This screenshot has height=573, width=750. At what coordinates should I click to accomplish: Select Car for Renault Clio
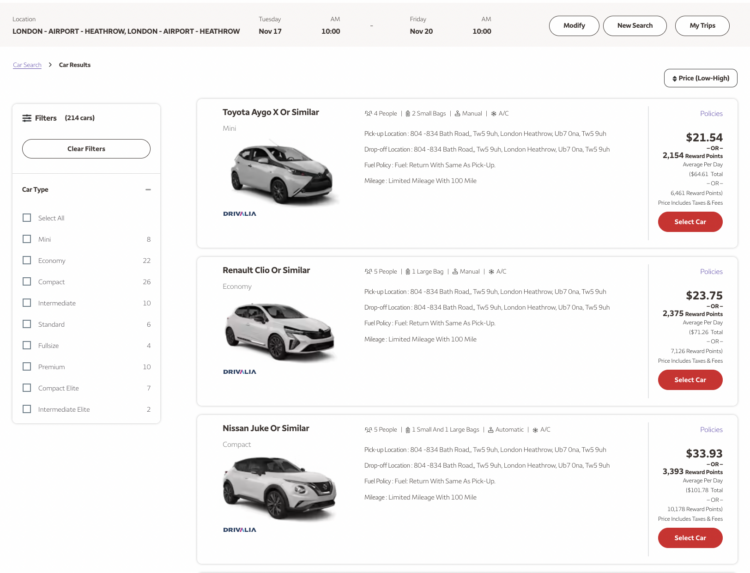point(690,380)
